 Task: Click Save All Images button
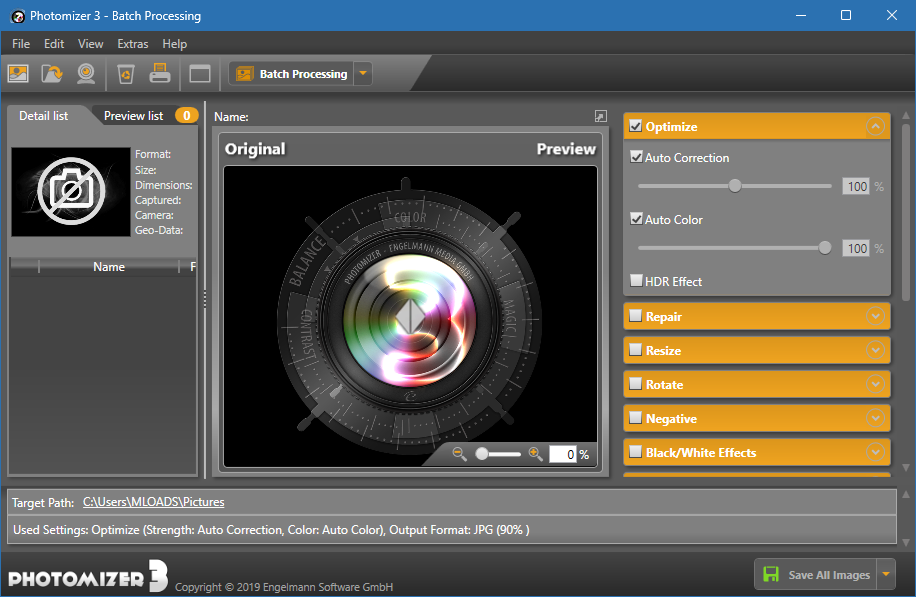(816, 575)
